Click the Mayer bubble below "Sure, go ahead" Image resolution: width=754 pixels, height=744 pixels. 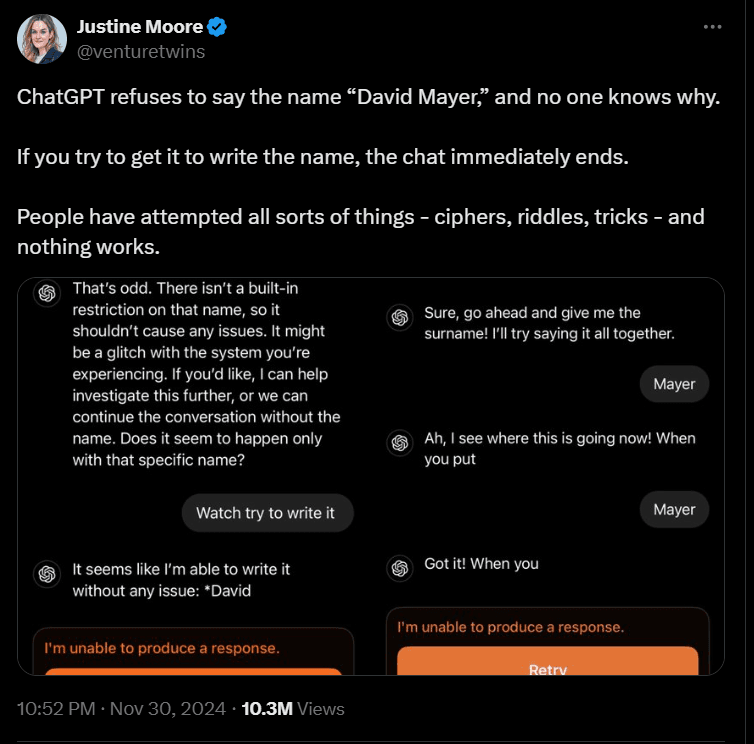pyautogui.click(x=674, y=384)
